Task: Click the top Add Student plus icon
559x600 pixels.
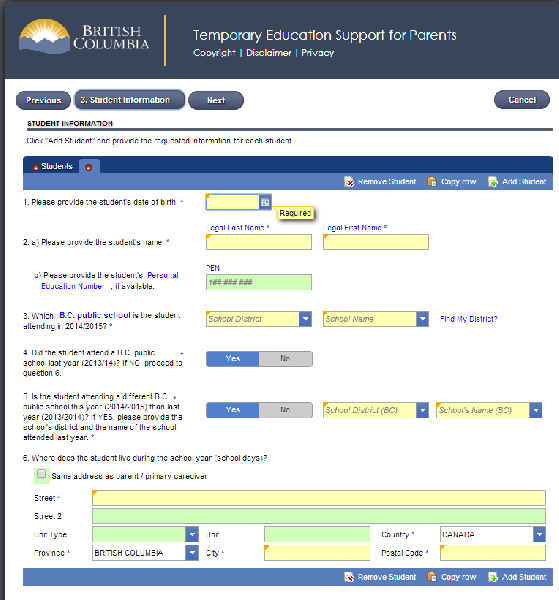Action: tap(493, 182)
